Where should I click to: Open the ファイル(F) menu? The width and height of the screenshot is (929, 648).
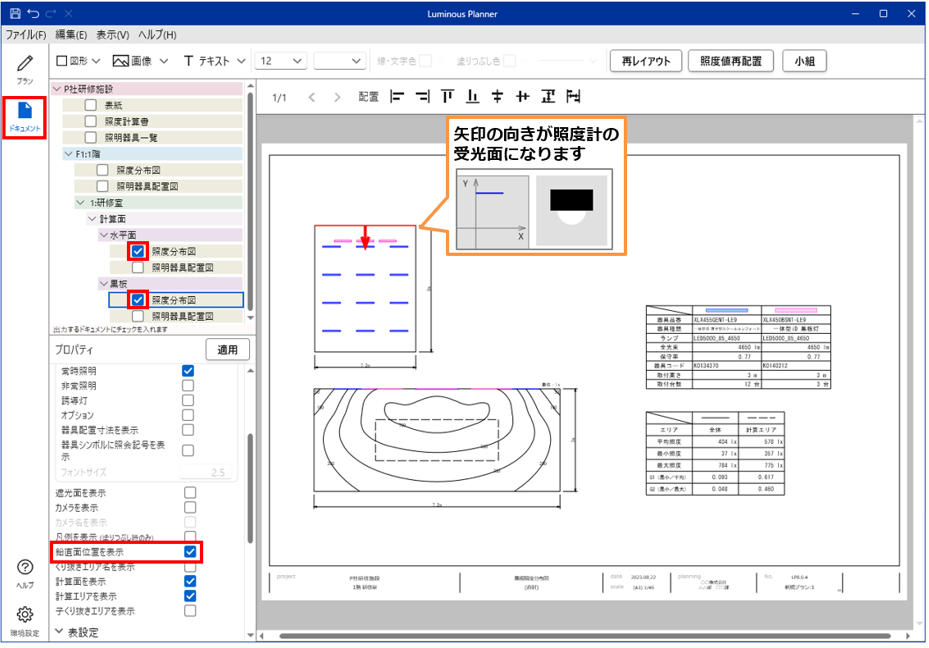tap(27, 35)
